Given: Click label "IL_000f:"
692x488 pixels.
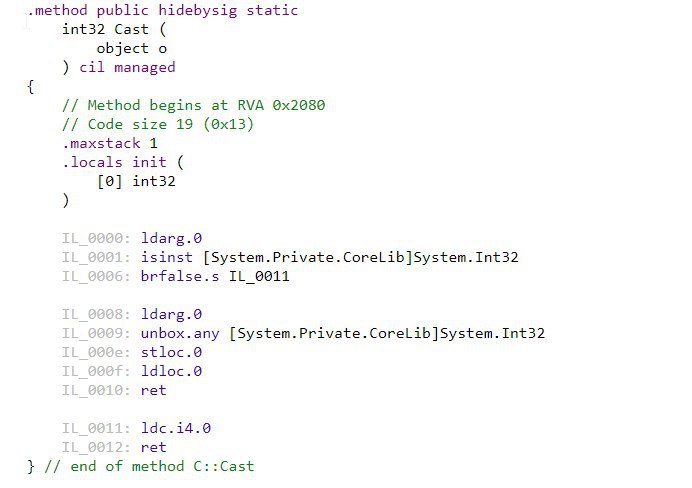Looking at the screenshot, I should tap(96, 371).
